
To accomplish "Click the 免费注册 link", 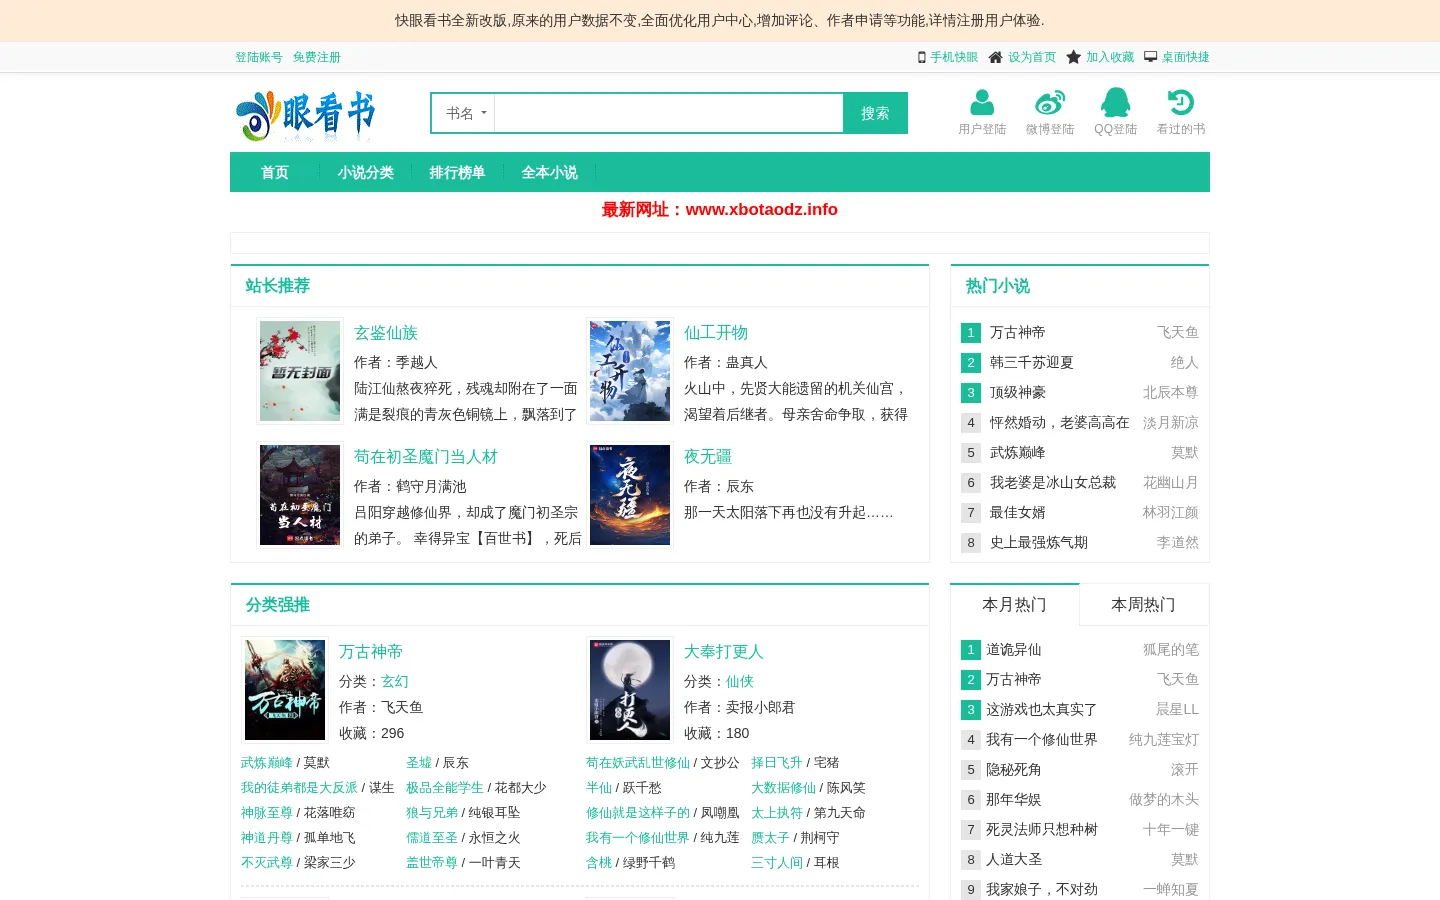I will [317, 57].
